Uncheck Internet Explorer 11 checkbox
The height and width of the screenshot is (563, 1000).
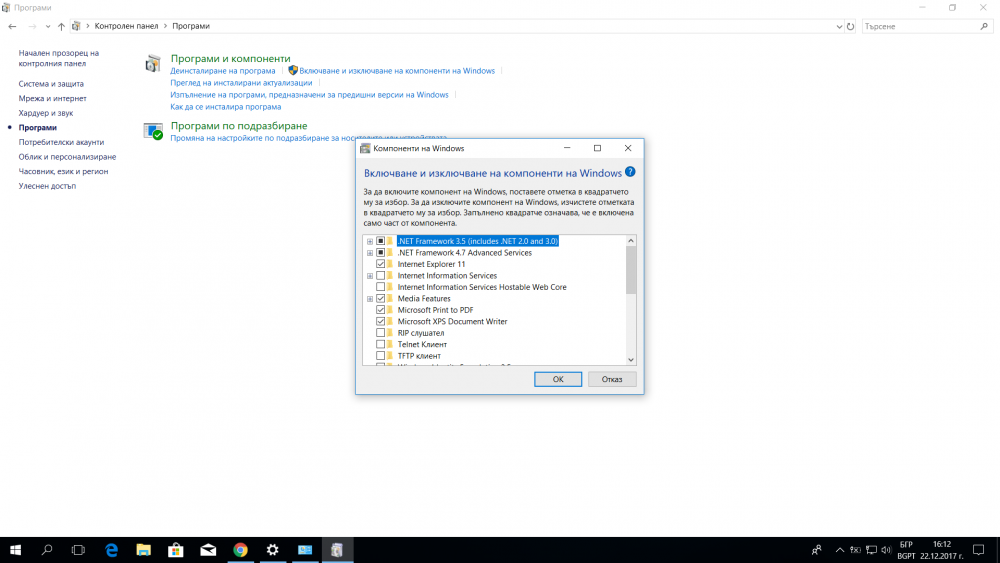381,264
